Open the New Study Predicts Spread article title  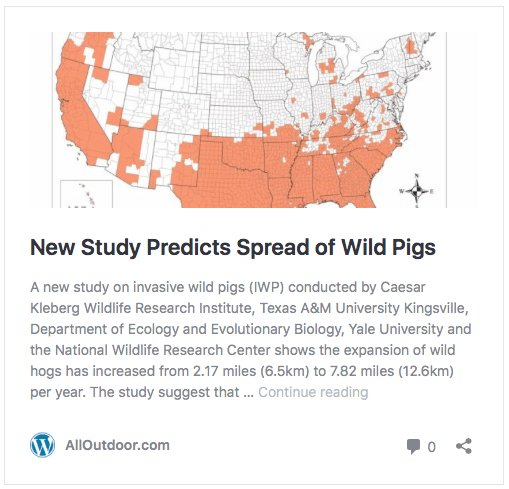[x=233, y=247]
